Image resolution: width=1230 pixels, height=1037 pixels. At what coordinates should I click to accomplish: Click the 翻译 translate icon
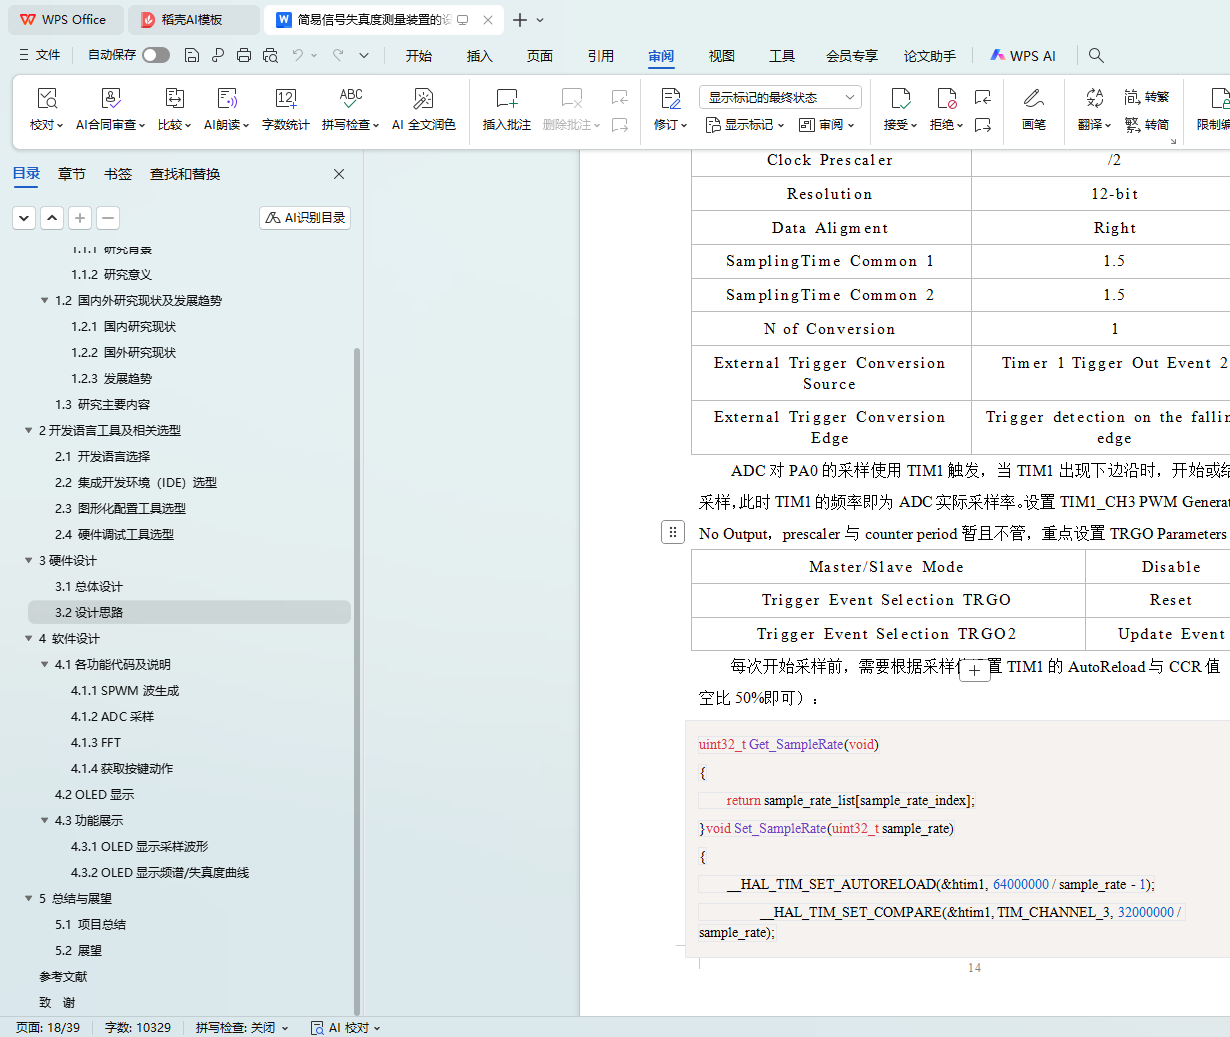point(1094,99)
